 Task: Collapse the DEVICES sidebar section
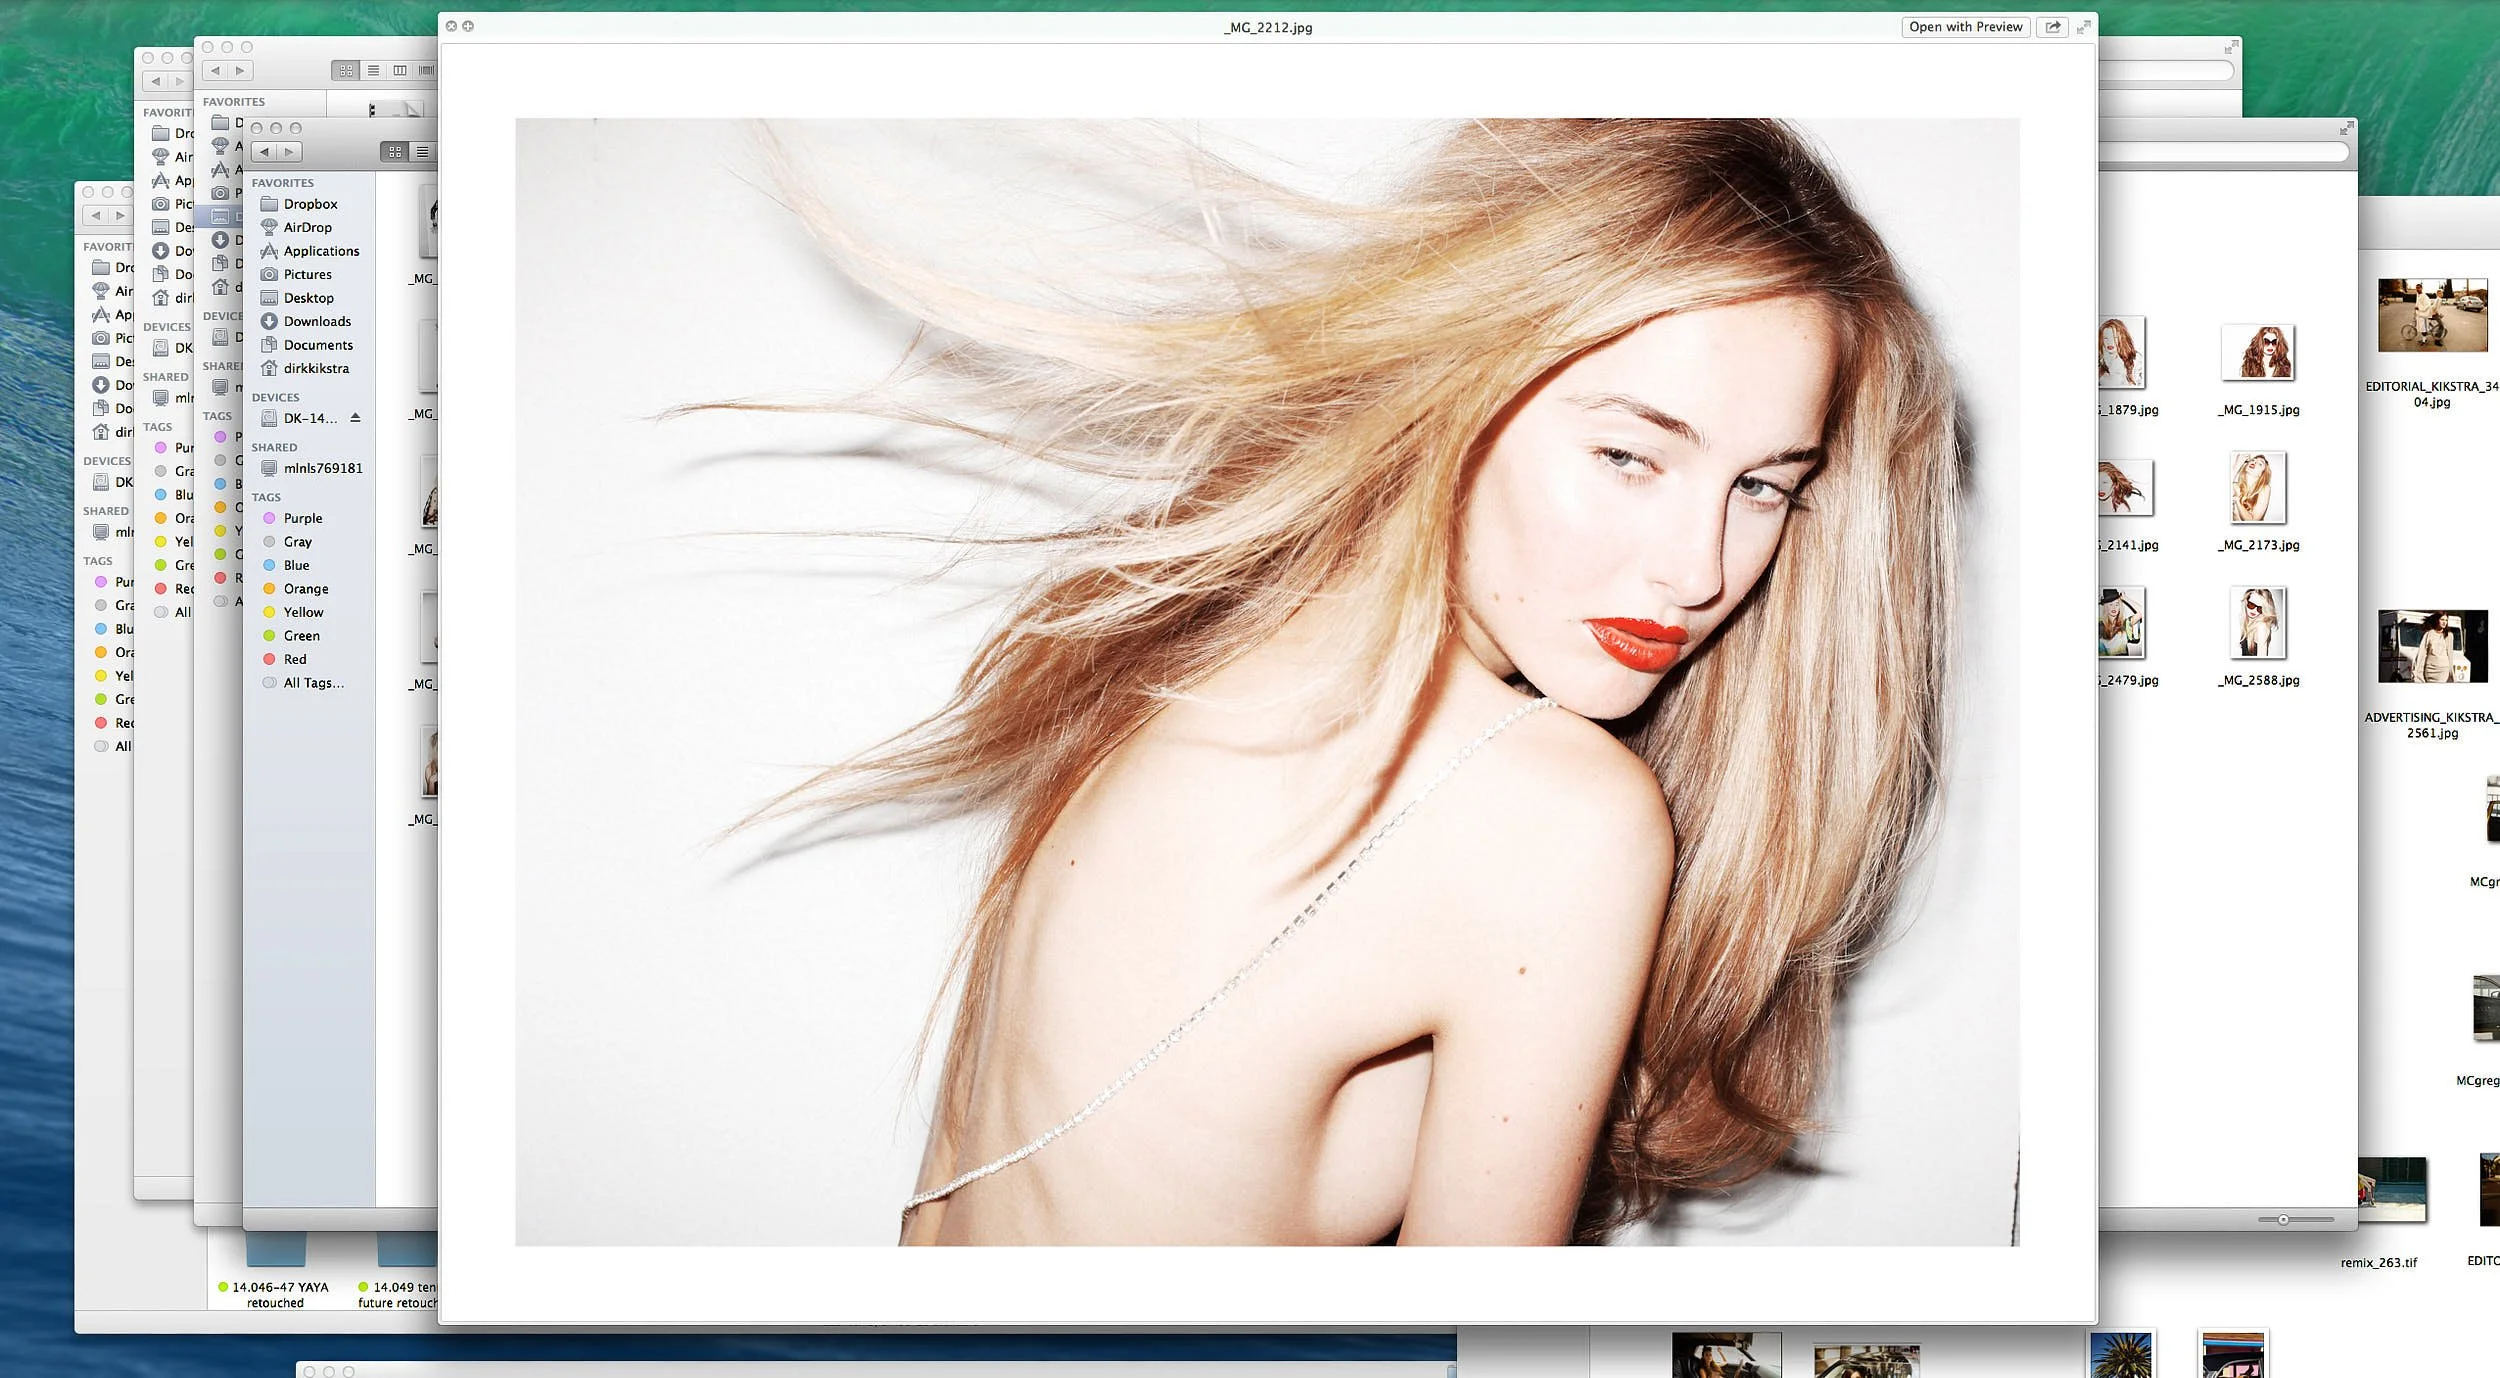[x=277, y=397]
